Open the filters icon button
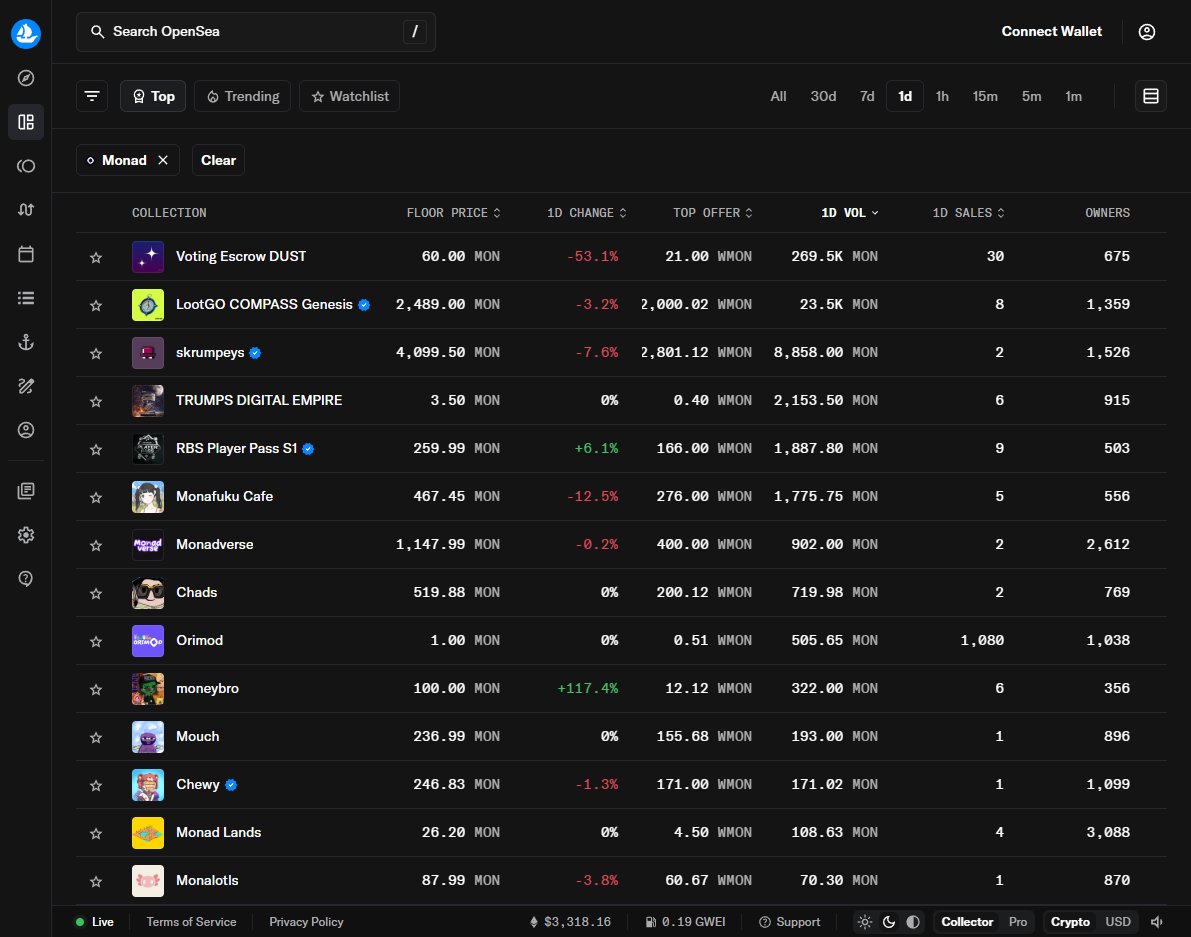1191x937 pixels. [x=92, y=96]
